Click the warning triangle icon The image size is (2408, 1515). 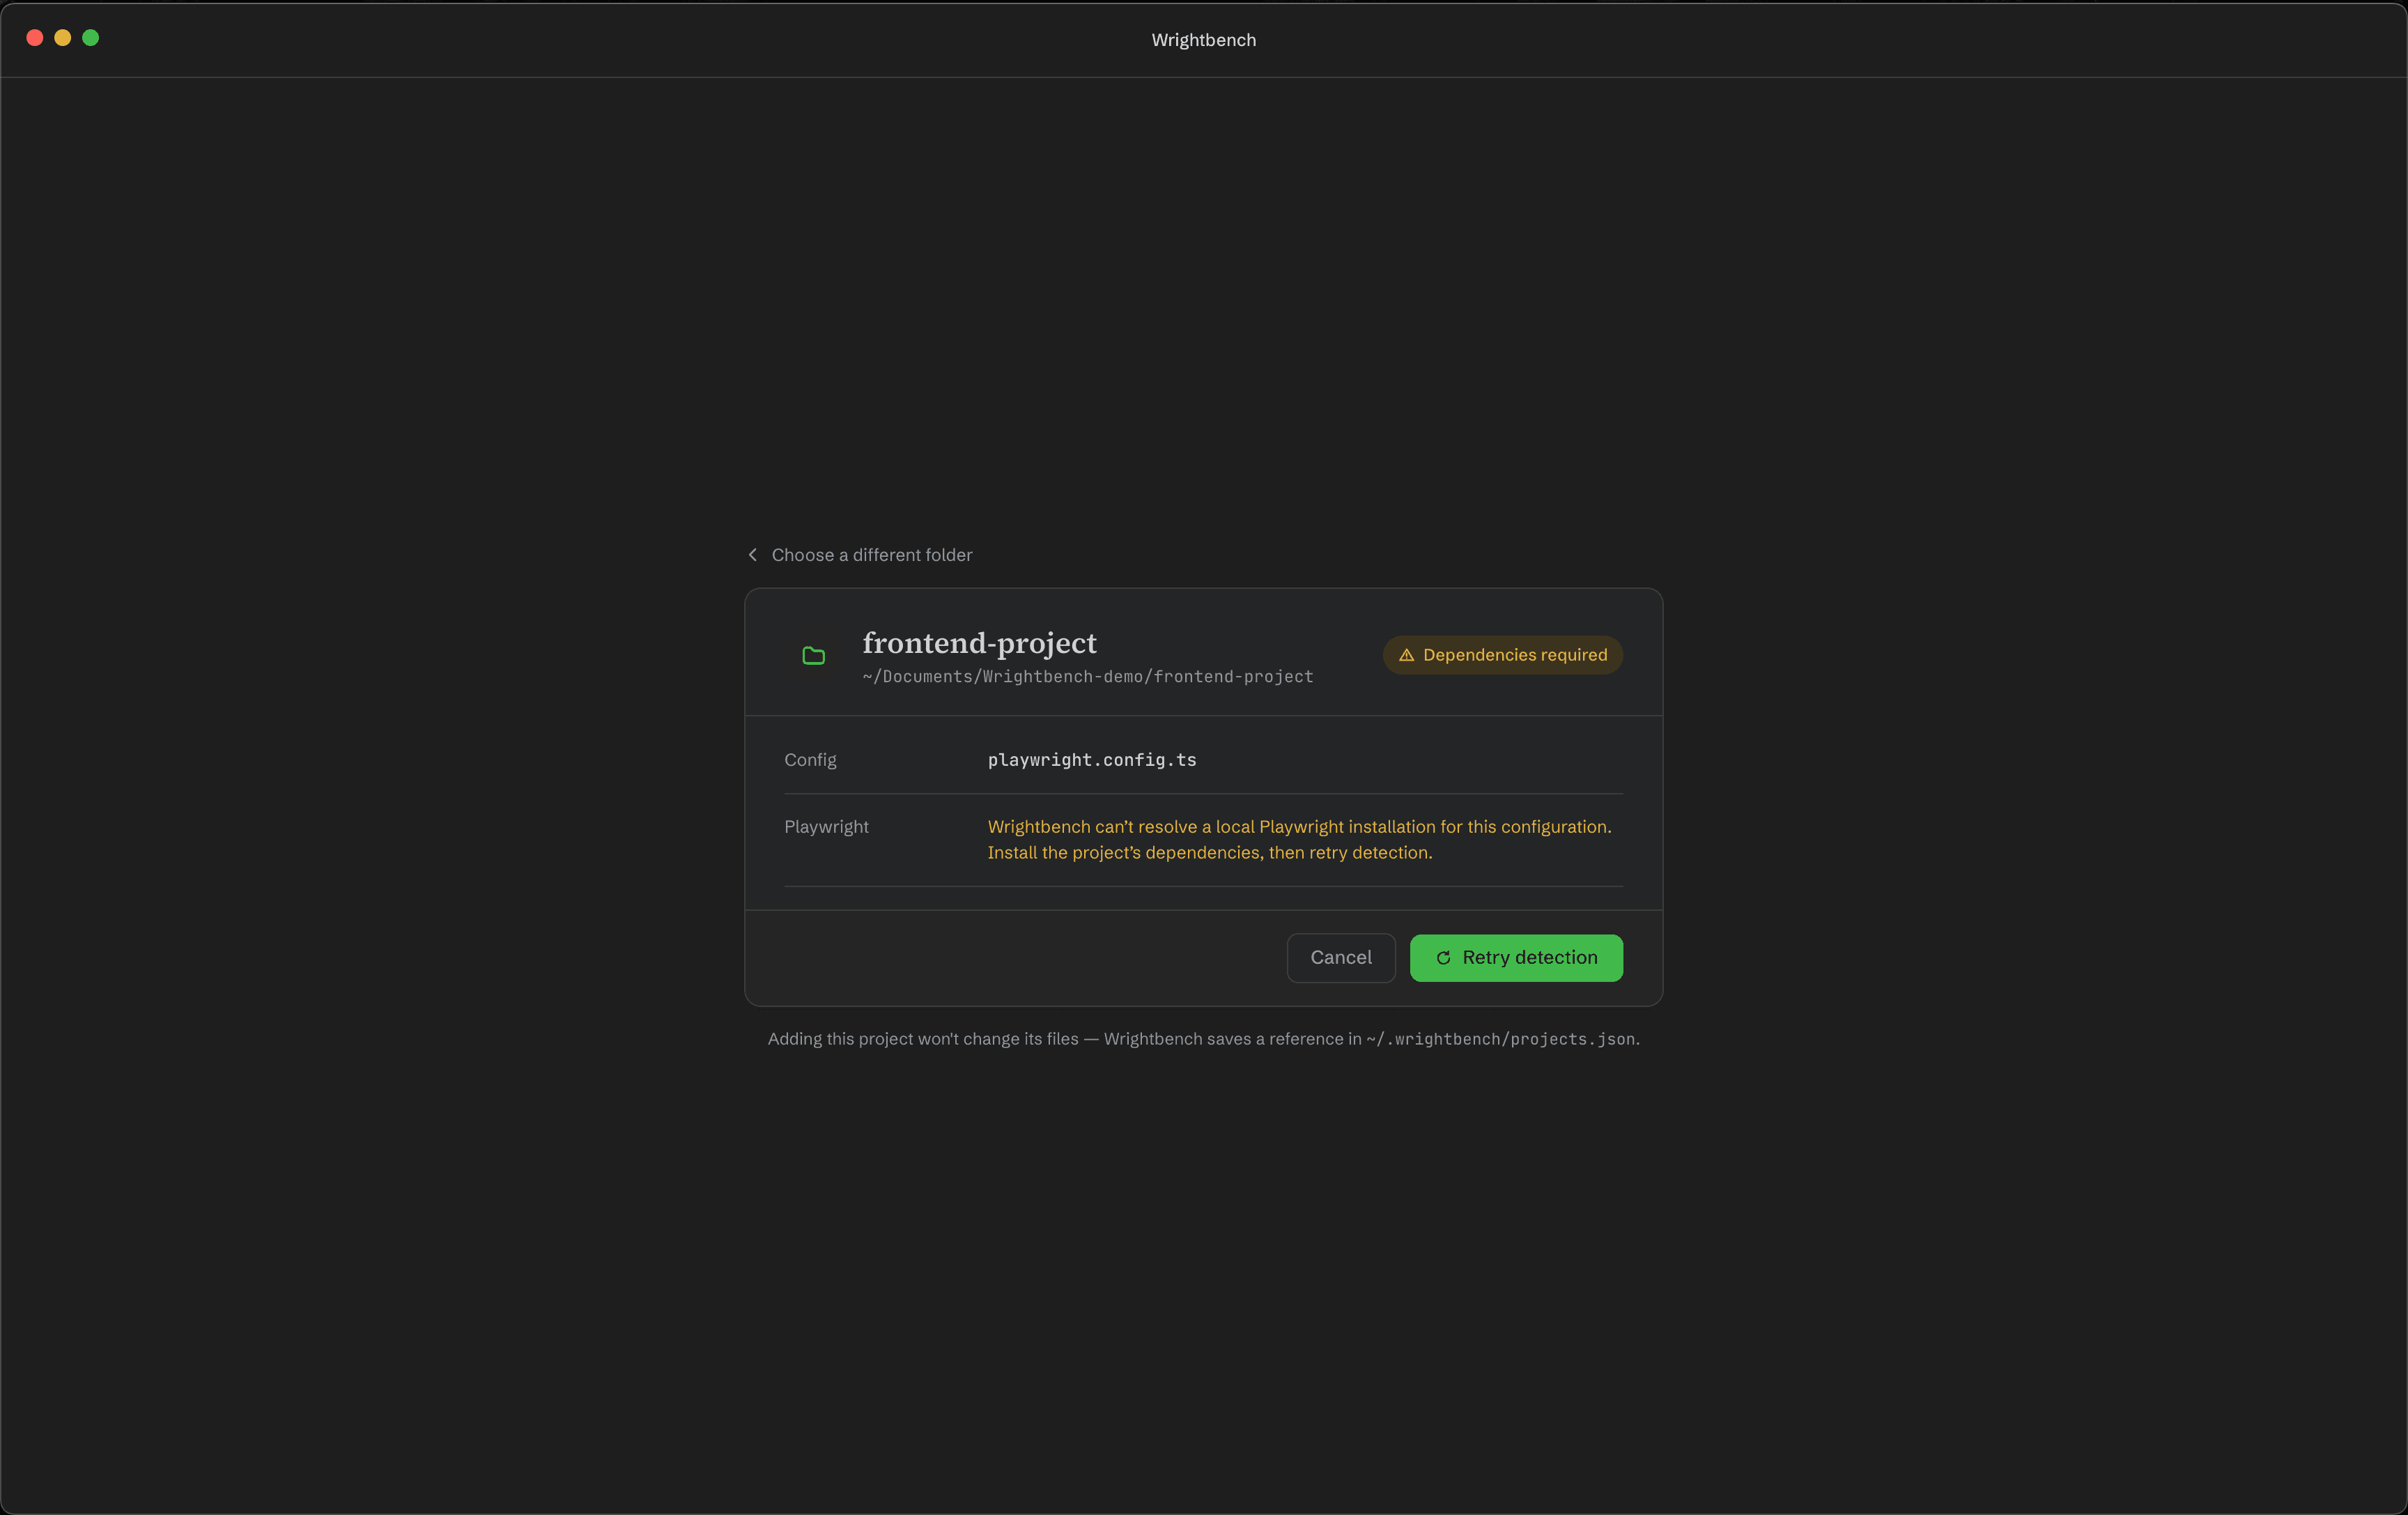click(1406, 655)
